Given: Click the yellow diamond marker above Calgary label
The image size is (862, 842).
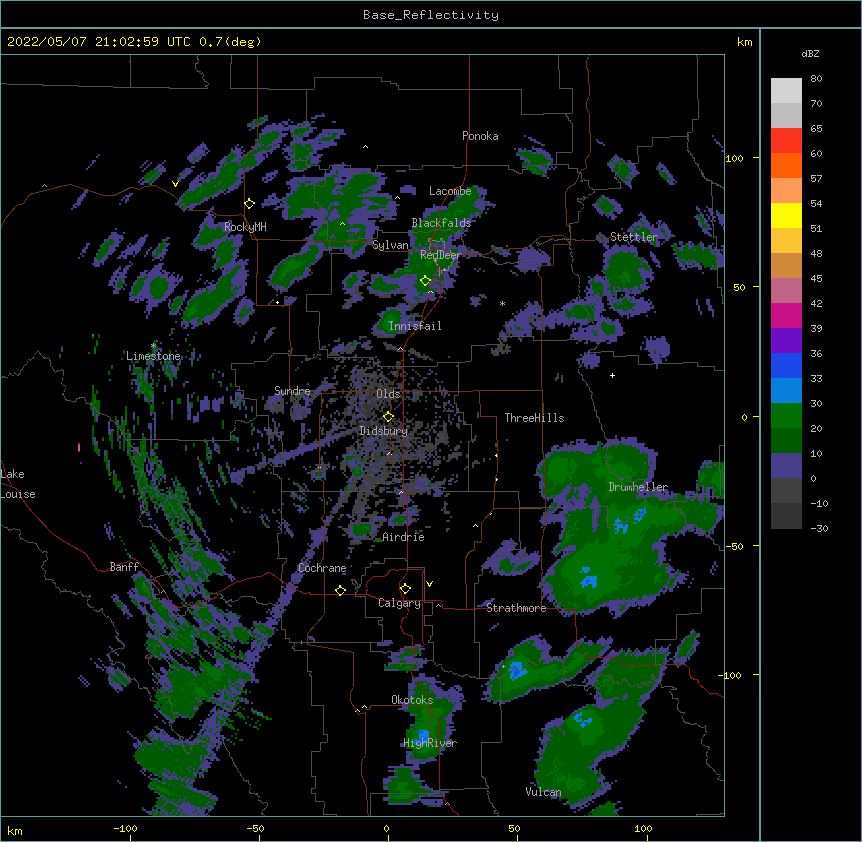Looking at the screenshot, I should (x=405, y=589).
